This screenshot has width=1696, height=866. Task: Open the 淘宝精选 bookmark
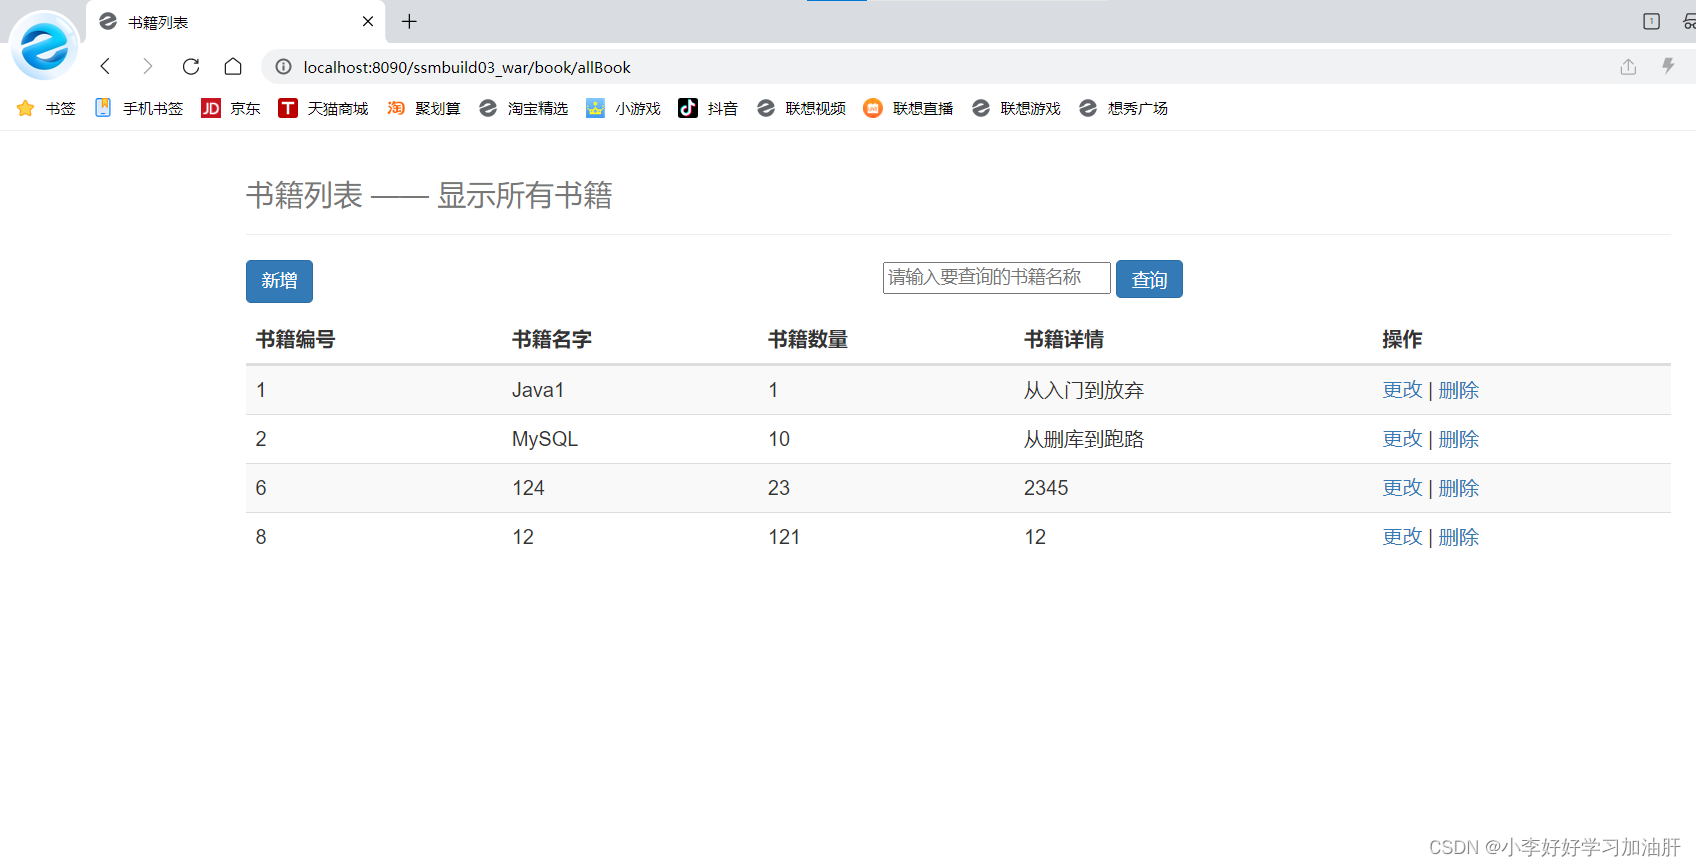pos(523,108)
